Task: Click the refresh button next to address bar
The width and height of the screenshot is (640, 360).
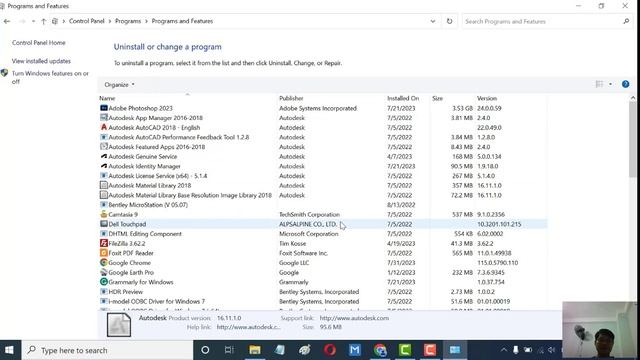Action: coord(449,21)
